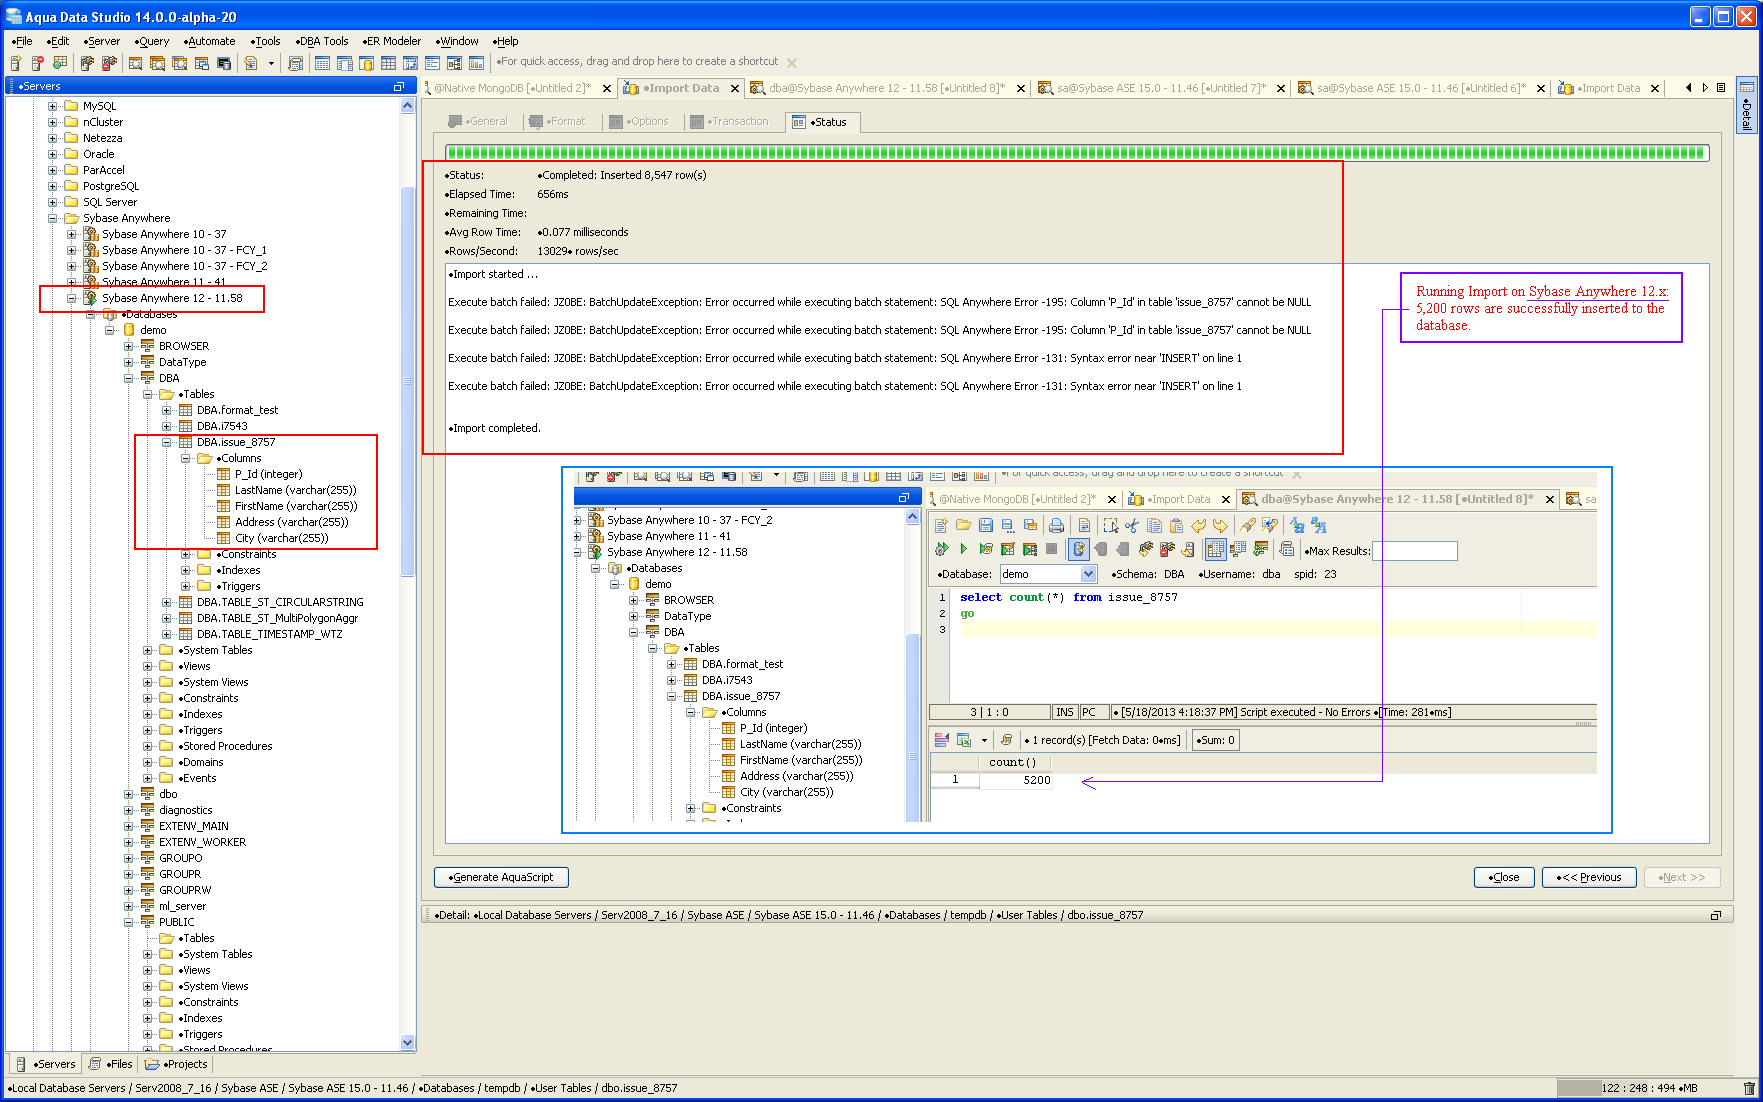Close the Native MongoDB Untitled 2 tab
1763x1102 pixels.
tap(606, 89)
